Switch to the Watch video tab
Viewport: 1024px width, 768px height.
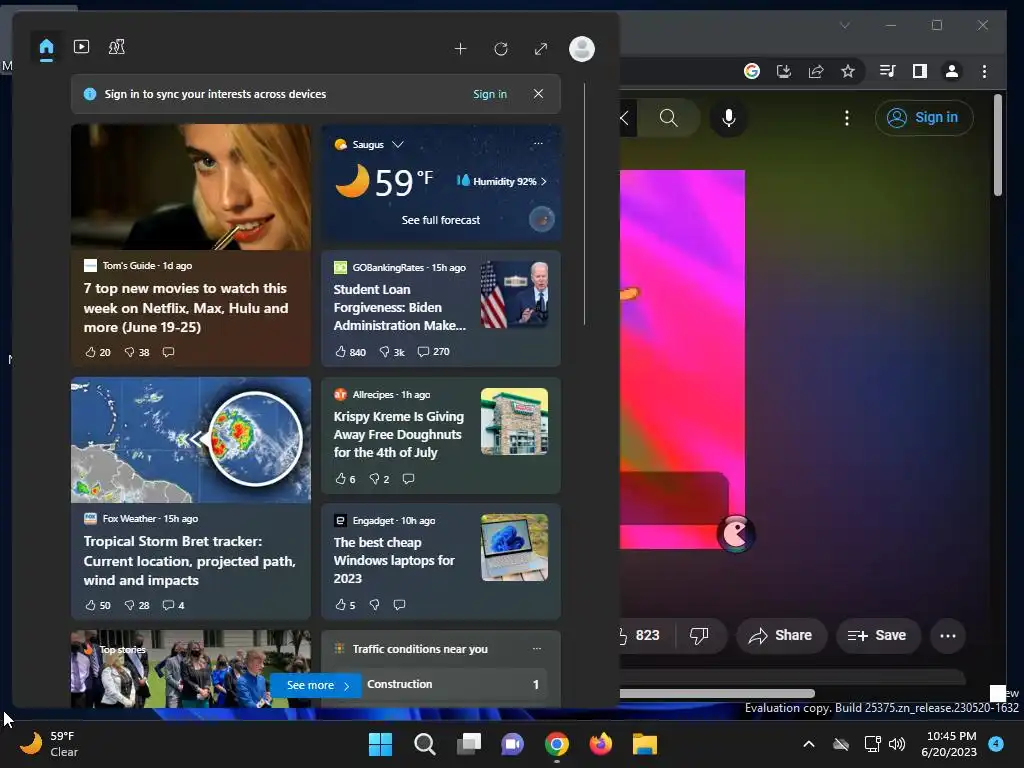(x=82, y=47)
